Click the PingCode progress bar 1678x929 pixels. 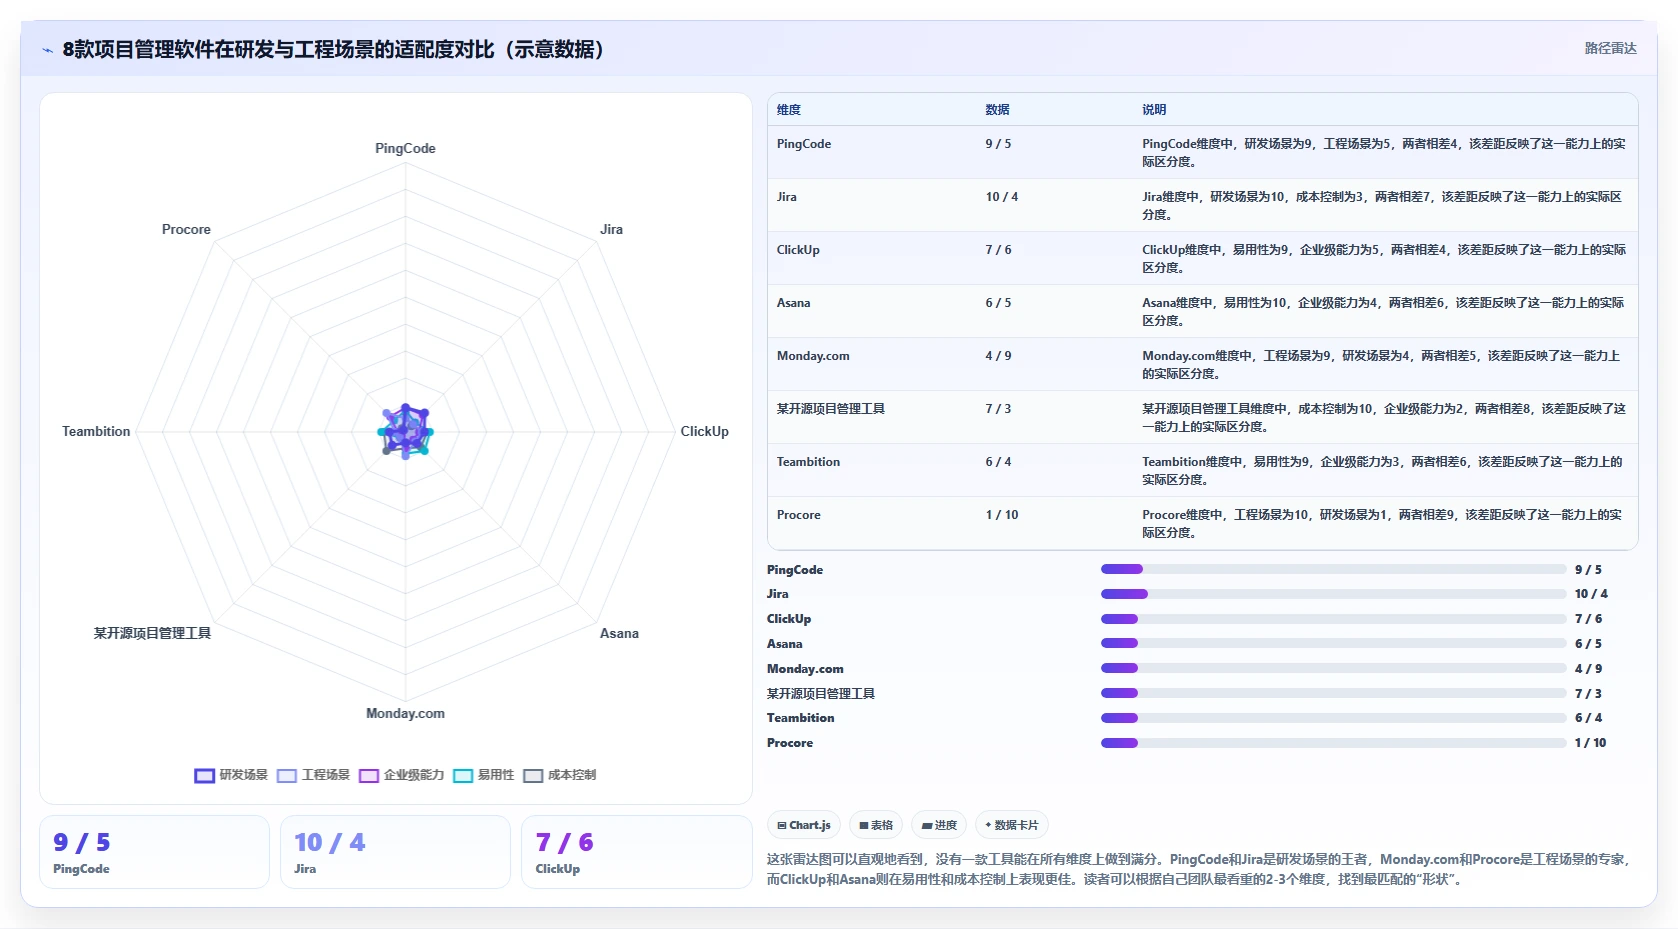point(1333,569)
